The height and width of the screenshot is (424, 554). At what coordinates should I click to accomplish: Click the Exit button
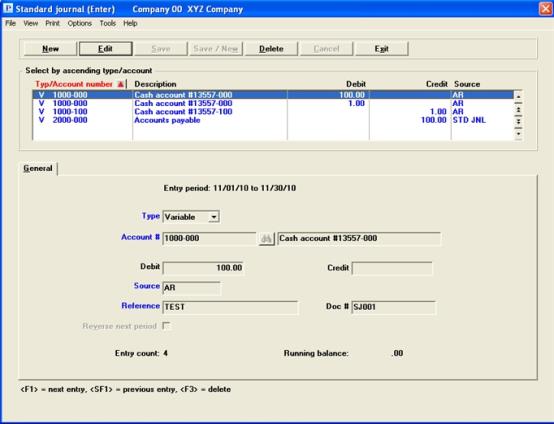[x=382, y=49]
